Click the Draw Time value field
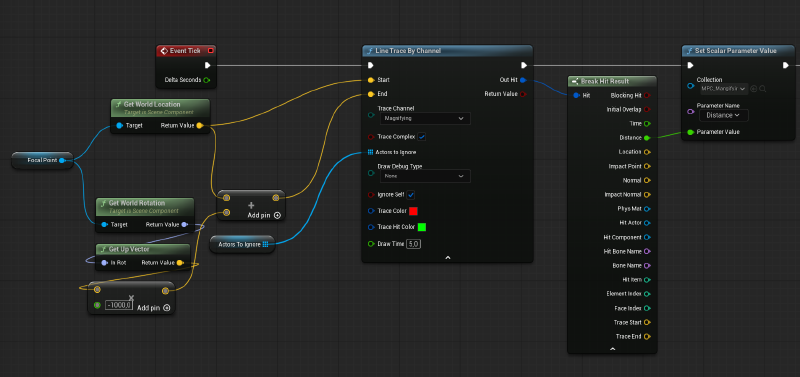The height and width of the screenshot is (377, 800). 413,244
